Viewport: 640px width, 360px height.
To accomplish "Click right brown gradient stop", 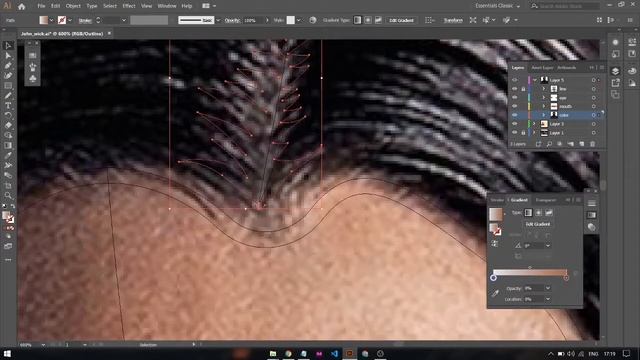I will [566, 278].
